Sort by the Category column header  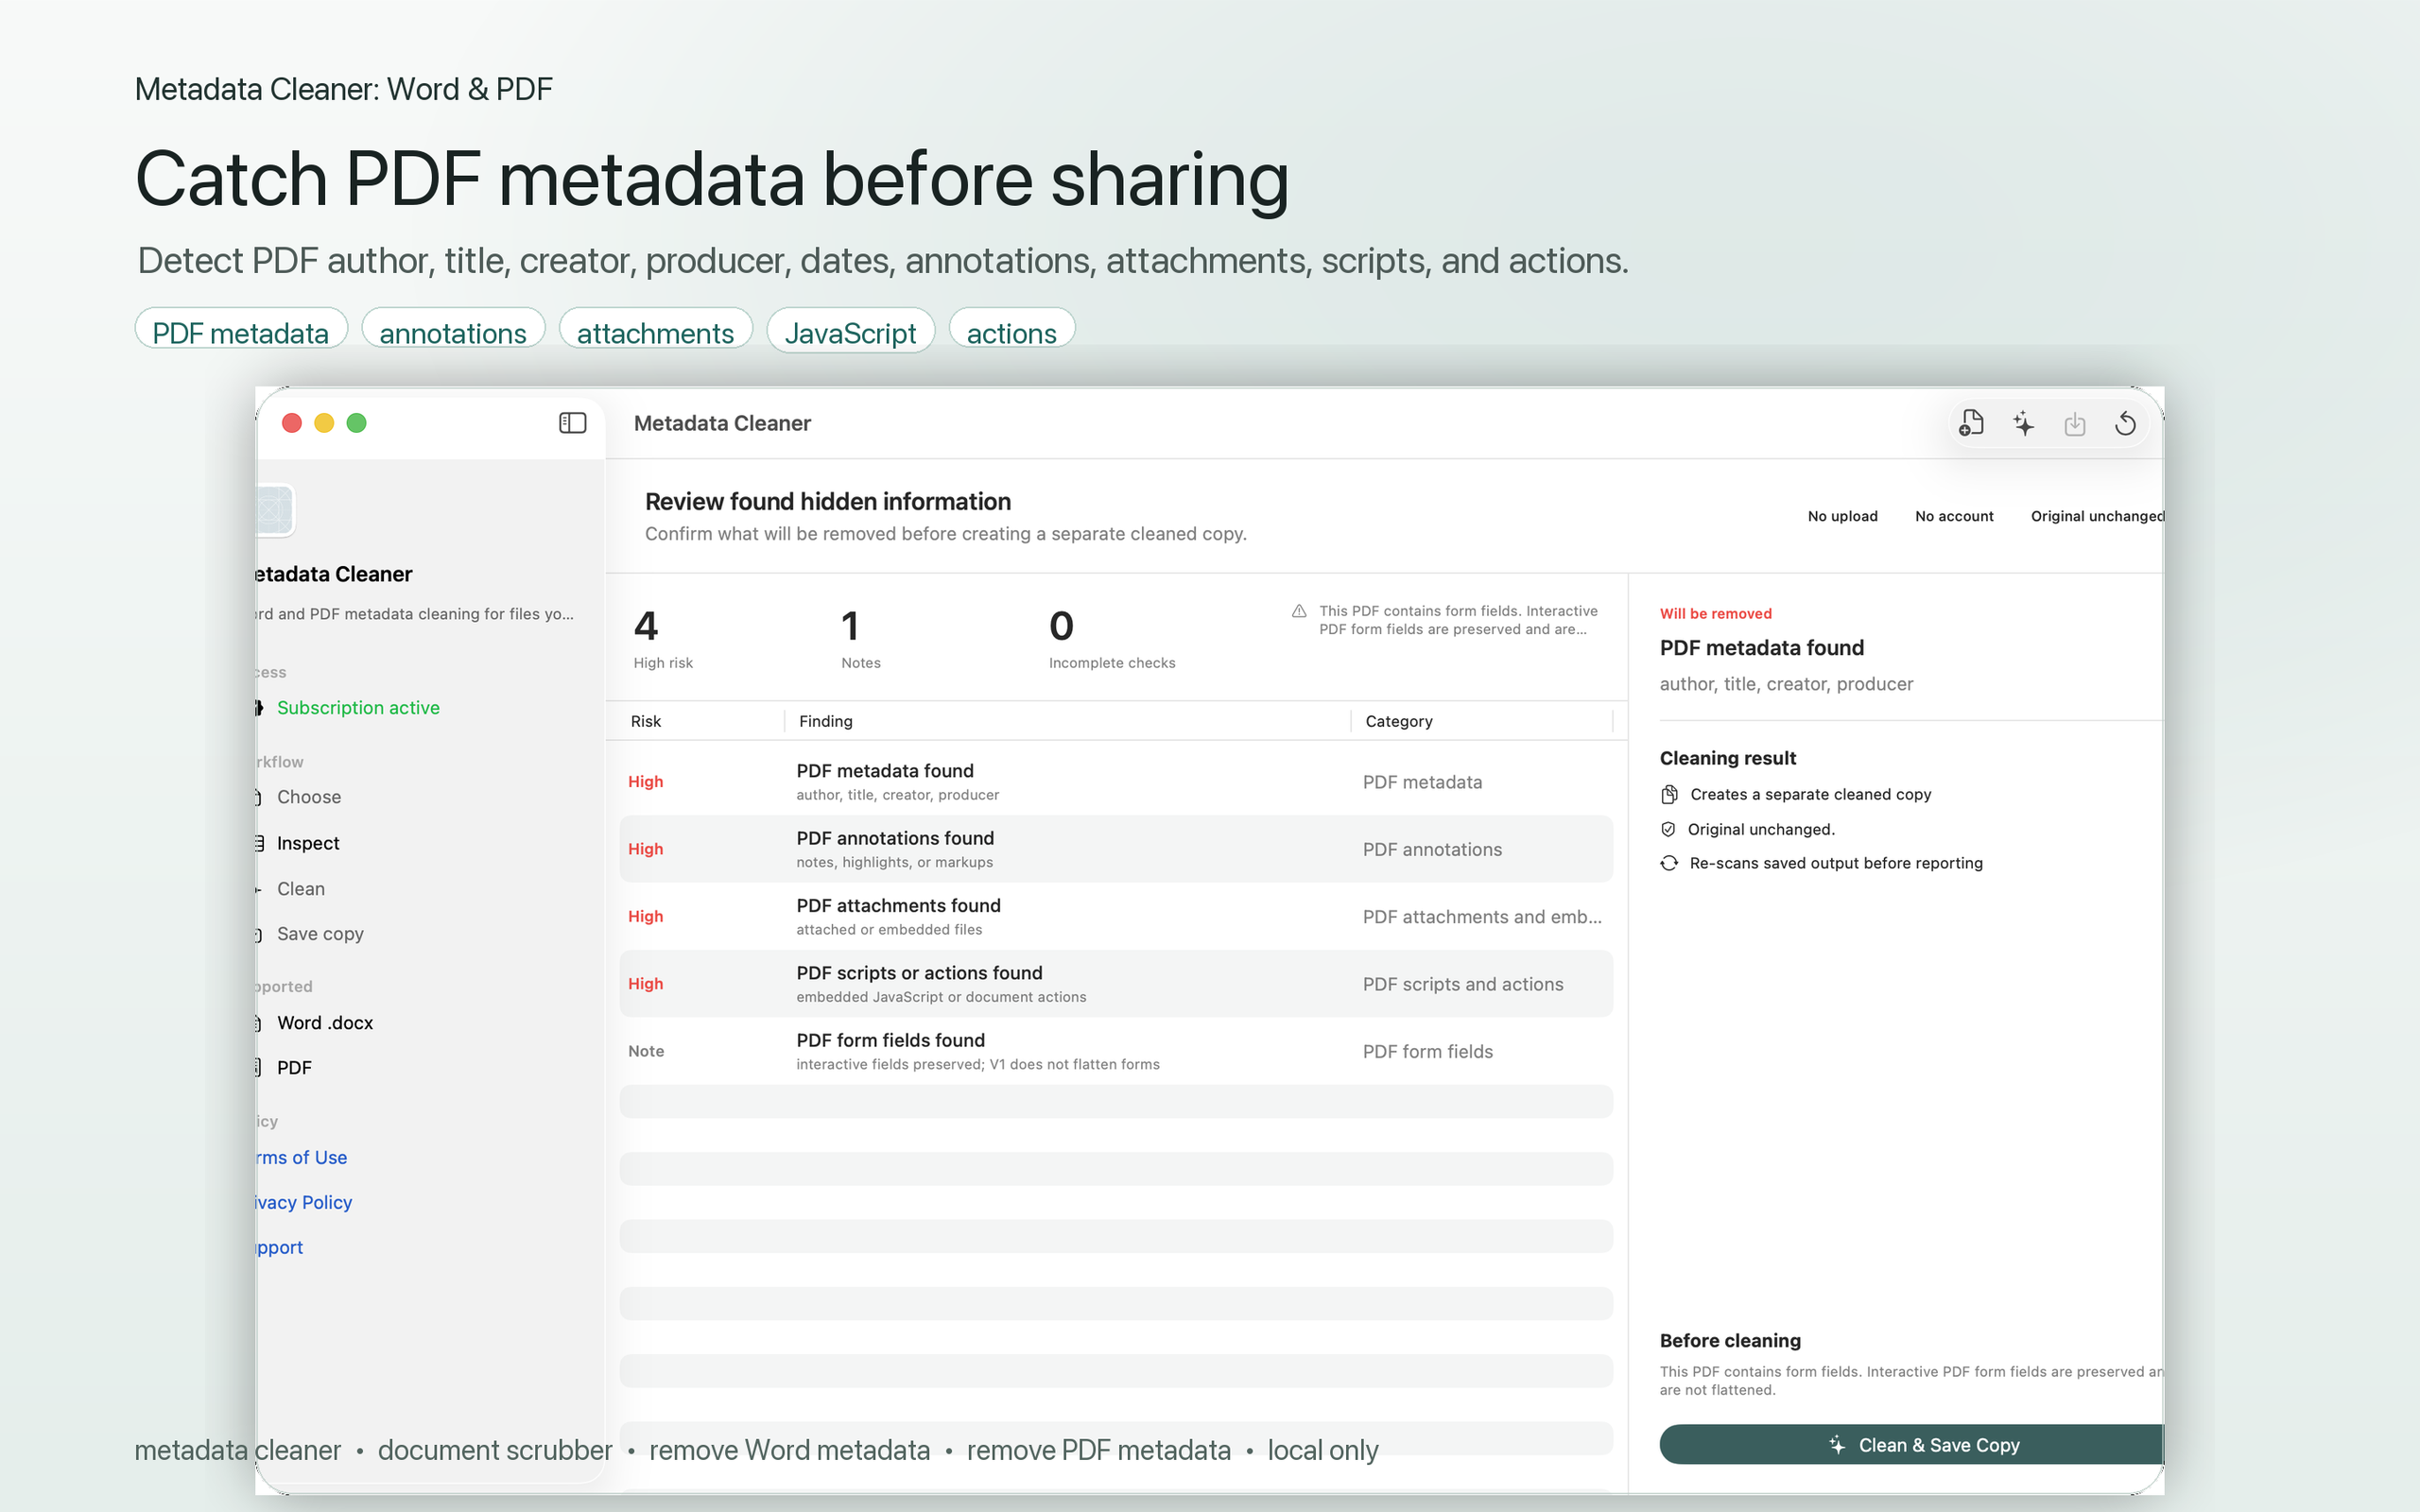(1399, 721)
